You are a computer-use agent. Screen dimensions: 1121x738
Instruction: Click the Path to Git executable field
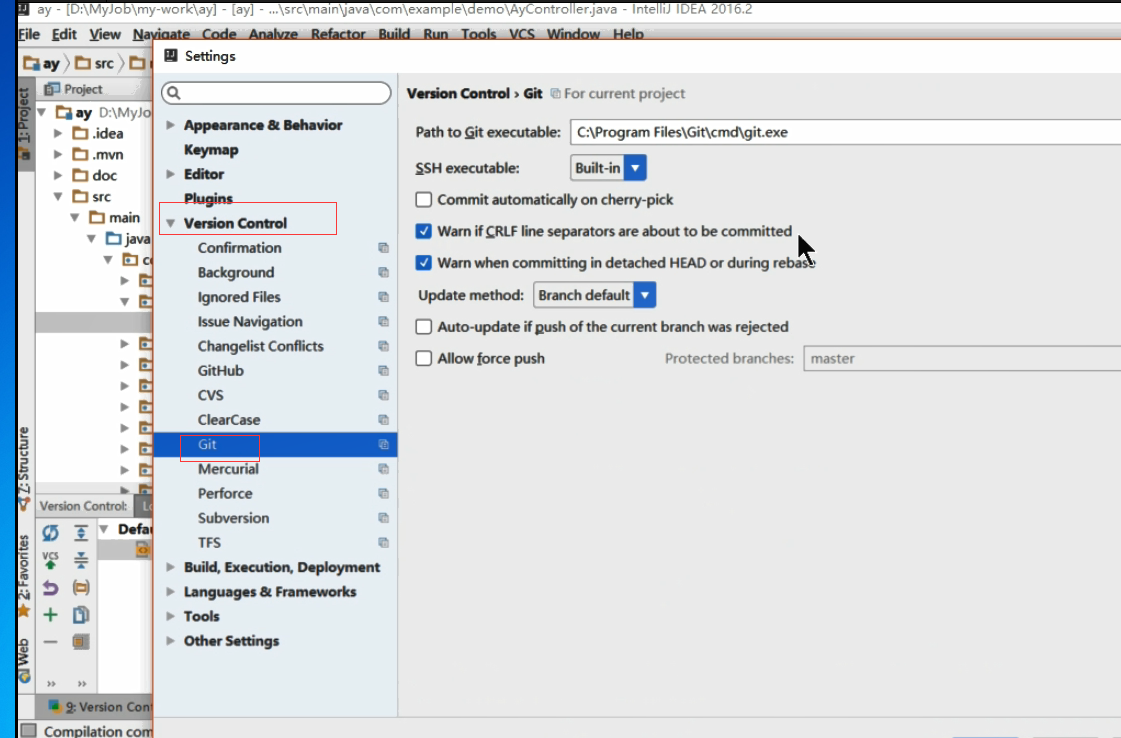tap(845, 132)
